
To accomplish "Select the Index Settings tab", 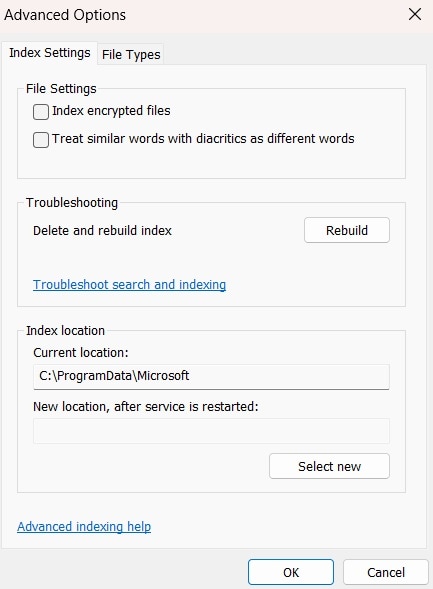I will click(x=50, y=53).
